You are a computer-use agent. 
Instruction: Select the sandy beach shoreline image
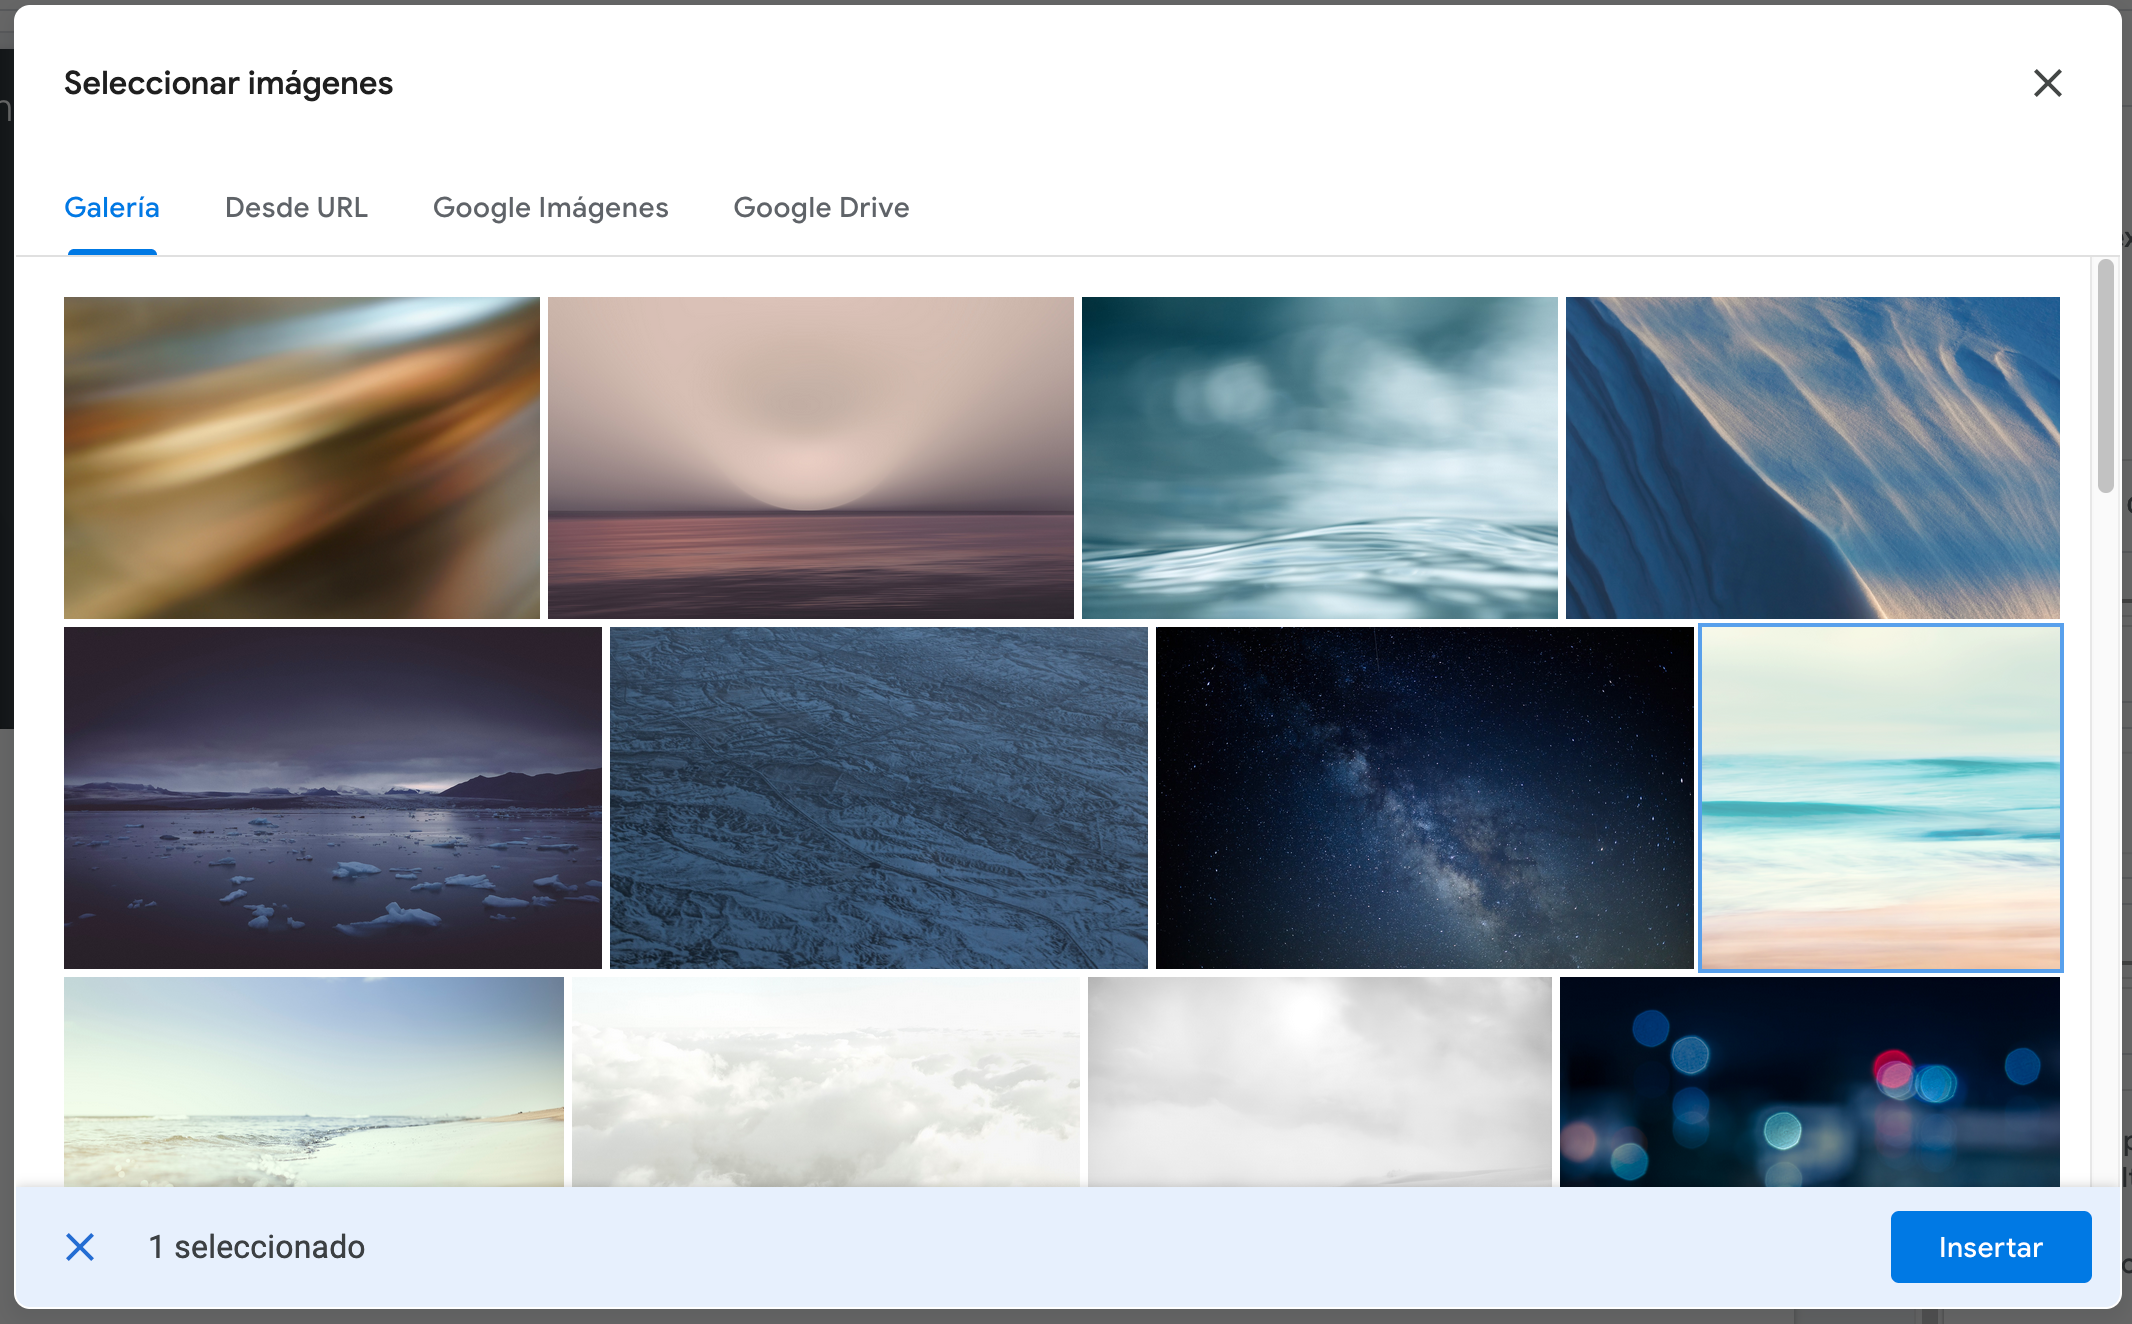[313, 1082]
